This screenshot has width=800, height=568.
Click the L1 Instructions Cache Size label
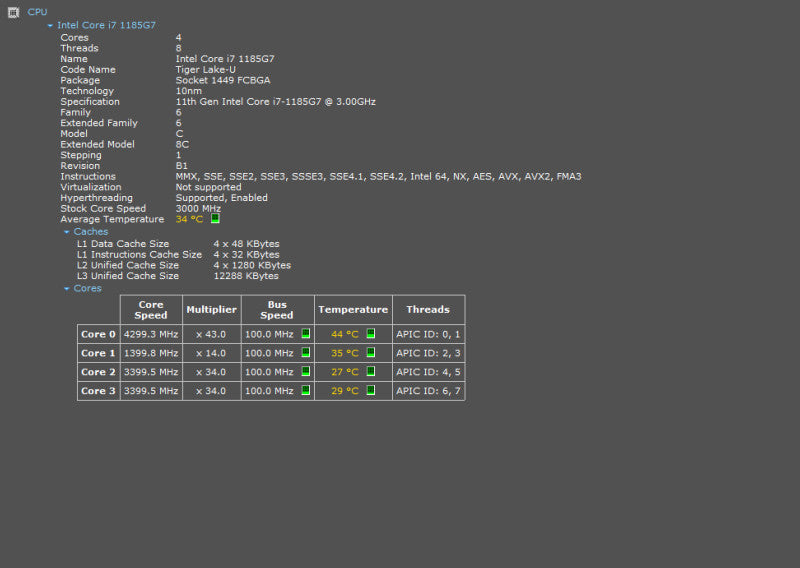click(x=139, y=255)
